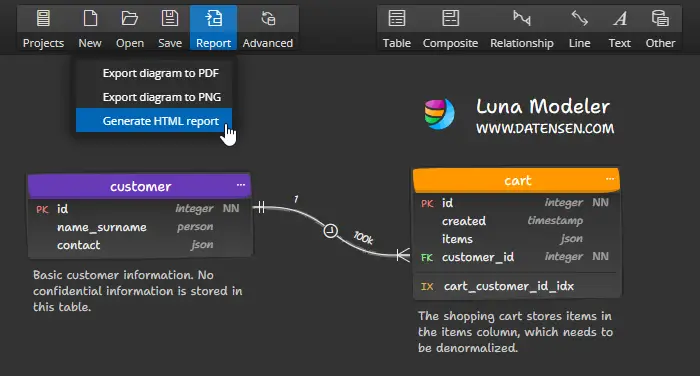
Task: Click the WWW.DATENSEN.COM link text
Action: pyautogui.click(x=545, y=129)
